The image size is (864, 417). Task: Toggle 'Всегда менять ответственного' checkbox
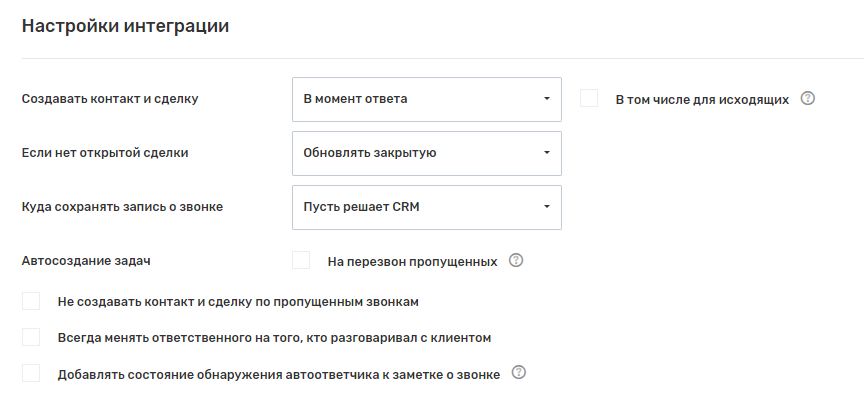31,337
